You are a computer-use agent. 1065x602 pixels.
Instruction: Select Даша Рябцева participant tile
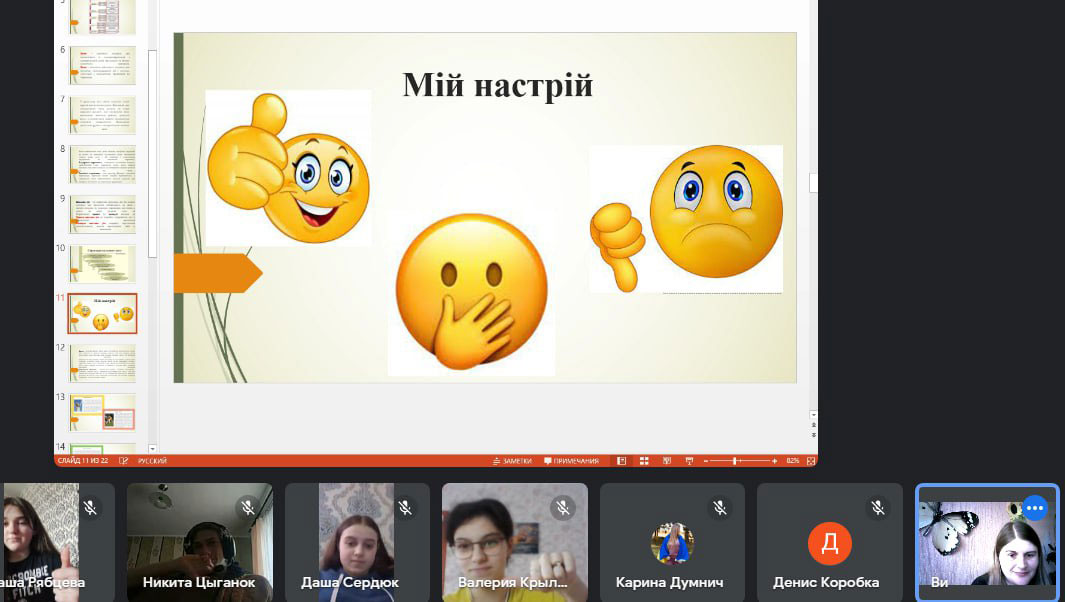(x=58, y=542)
